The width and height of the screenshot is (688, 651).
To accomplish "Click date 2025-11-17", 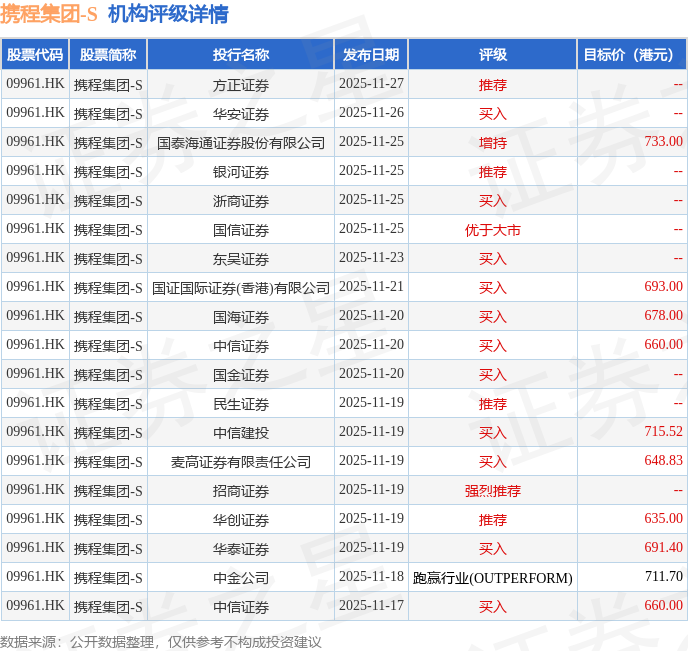I will pos(371,605).
